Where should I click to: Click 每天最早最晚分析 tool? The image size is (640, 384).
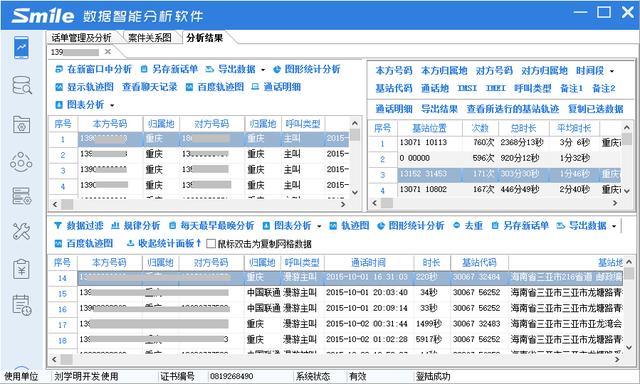pyautogui.click(x=211, y=226)
